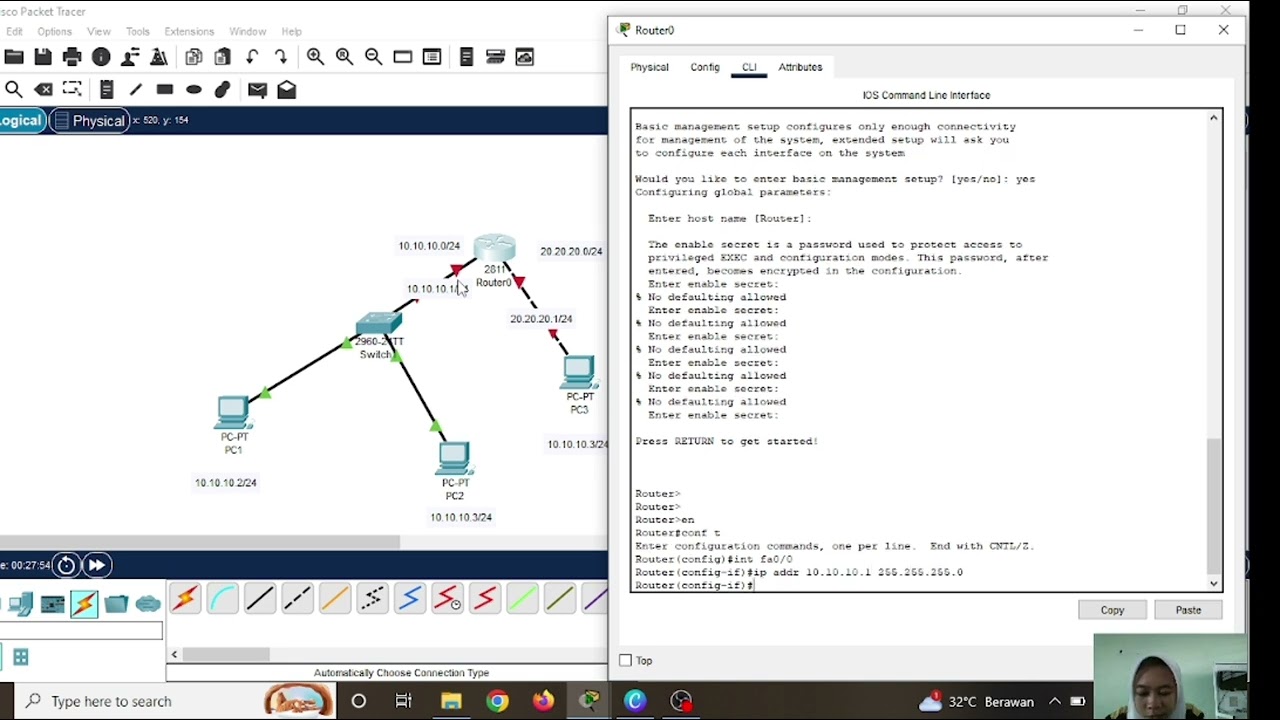Select PC2 in the workspace
This screenshot has width=1280, height=720.
[454, 460]
